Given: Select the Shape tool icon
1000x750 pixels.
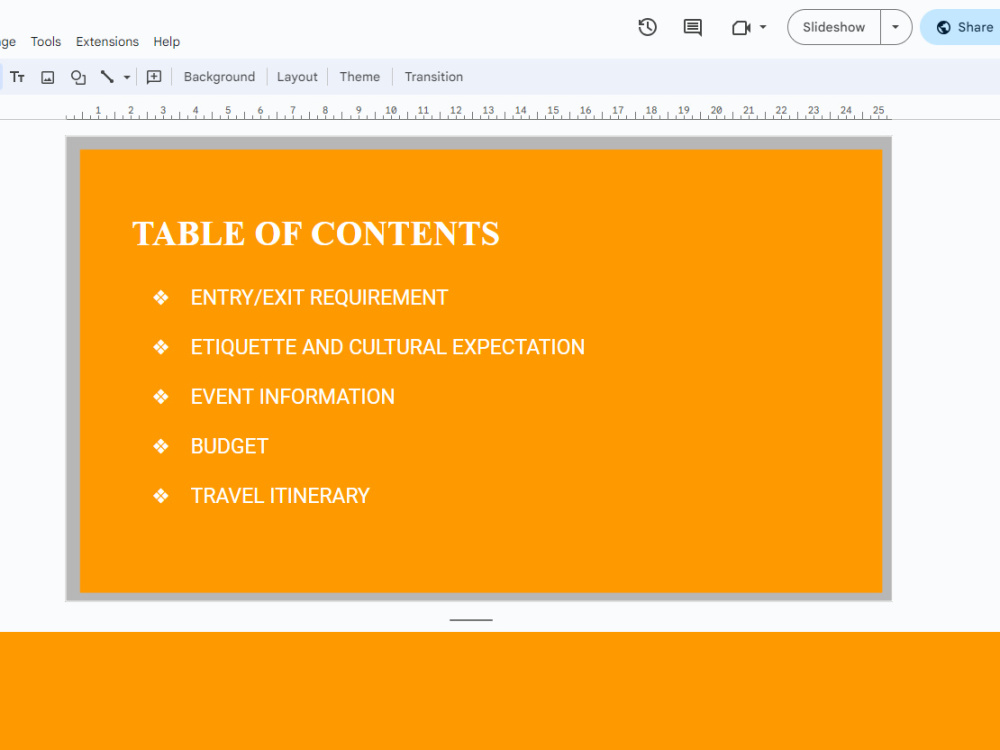Looking at the screenshot, I should tap(78, 77).
